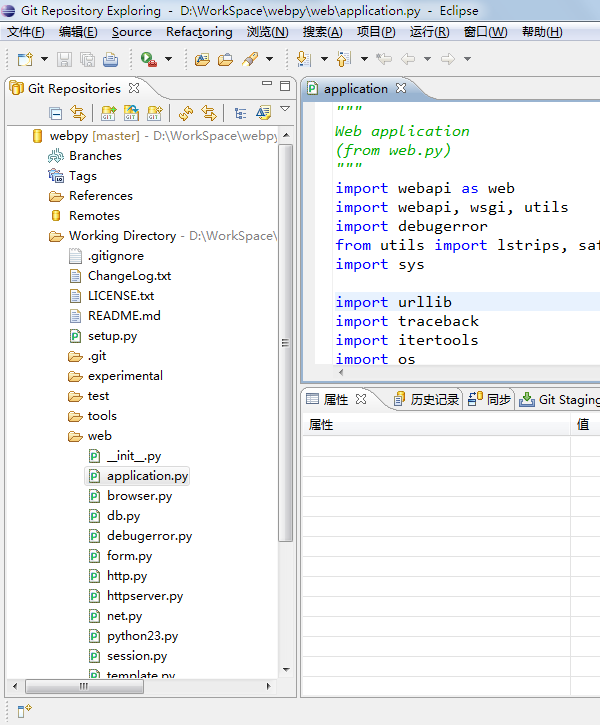
Task: Open the Forward history dropdown arrow
Action: (x=468, y=59)
